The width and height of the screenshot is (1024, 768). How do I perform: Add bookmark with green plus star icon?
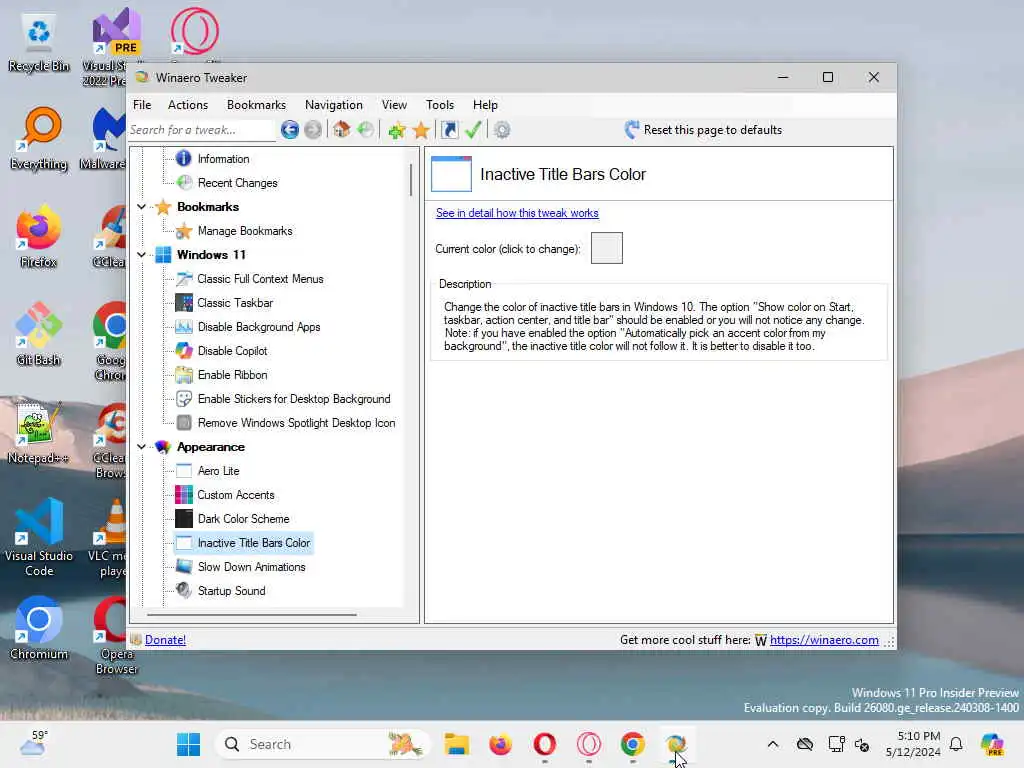pyautogui.click(x=396, y=130)
